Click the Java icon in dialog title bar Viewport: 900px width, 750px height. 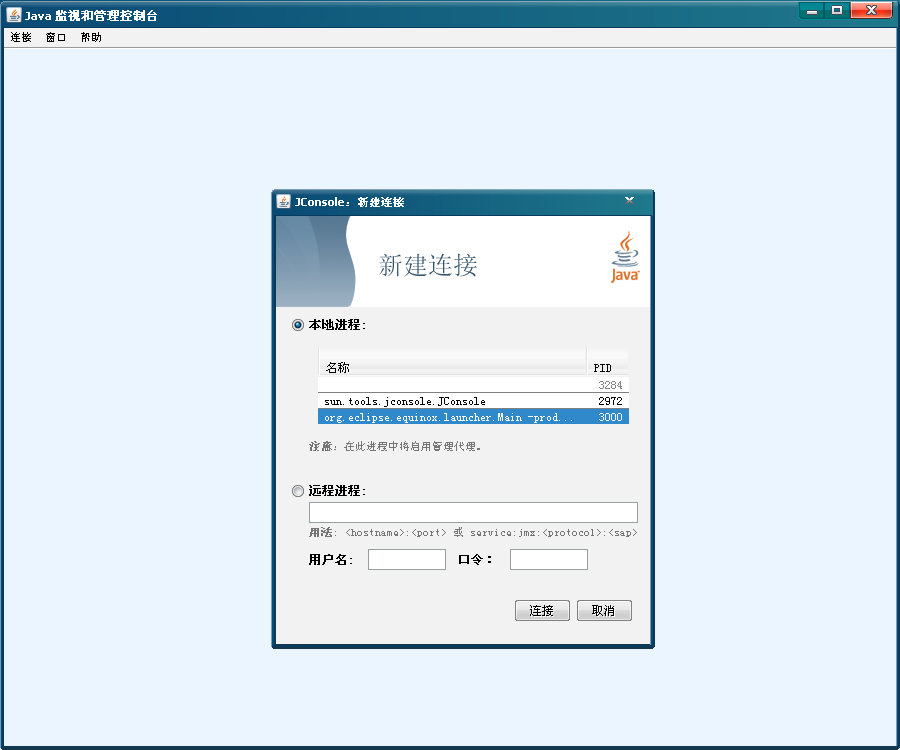[x=284, y=201]
